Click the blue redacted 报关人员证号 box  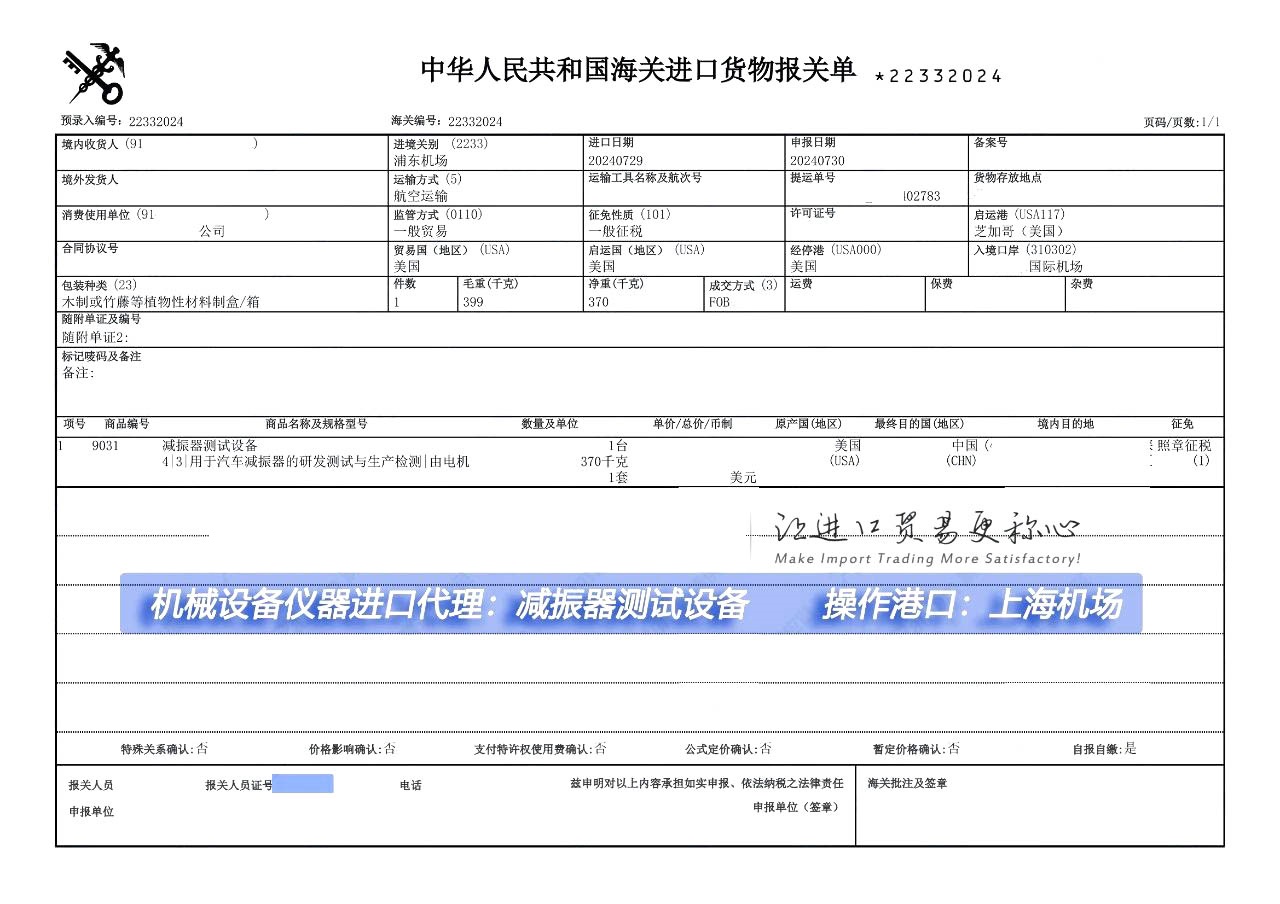303,784
